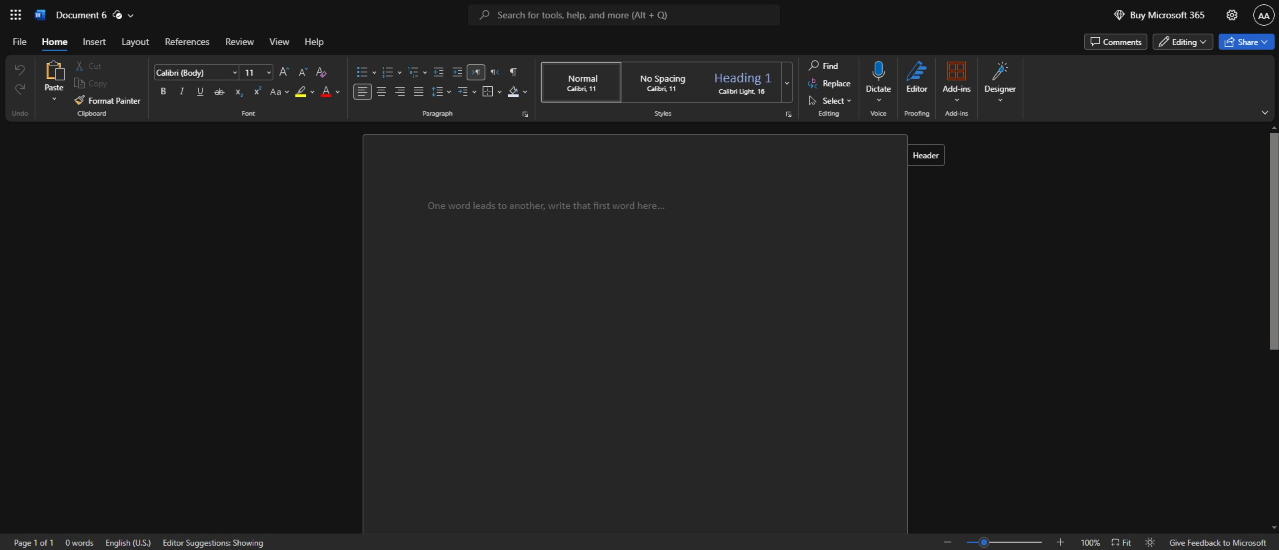The width and height of the screenshot is (1279, 550).
Task: Open the Change Case Aa dropdown
Action: pos(279,92)
